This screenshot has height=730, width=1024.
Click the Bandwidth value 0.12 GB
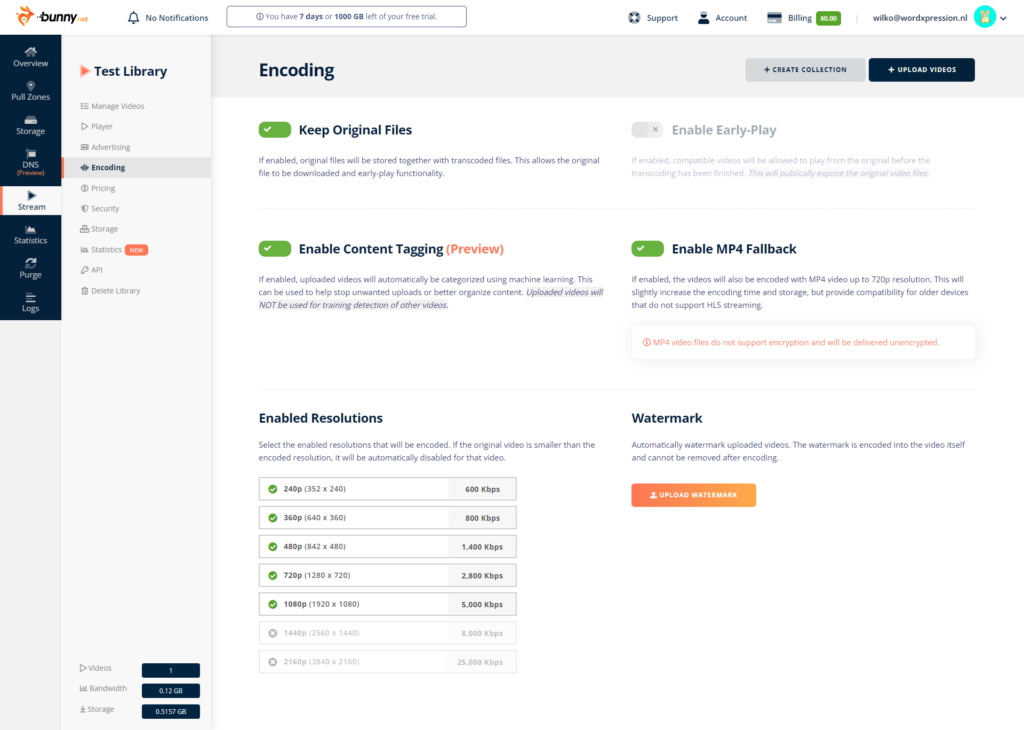pos(170,690)
